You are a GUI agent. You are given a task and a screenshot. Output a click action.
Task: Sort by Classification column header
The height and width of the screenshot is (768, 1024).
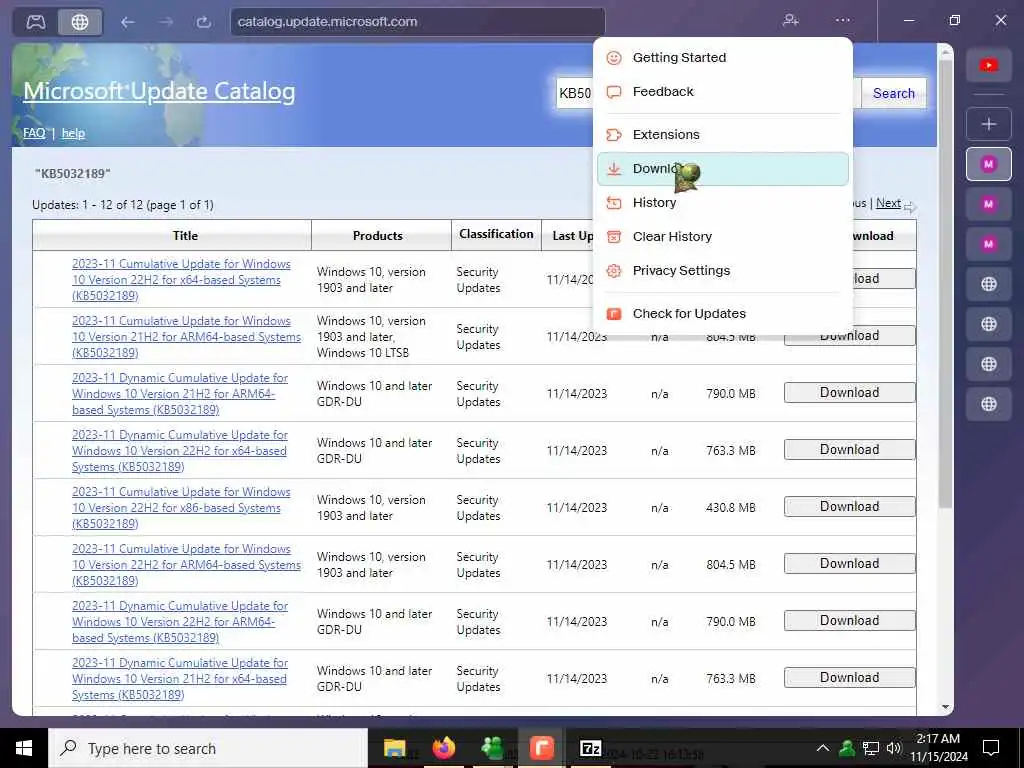(x=496, y=234)
